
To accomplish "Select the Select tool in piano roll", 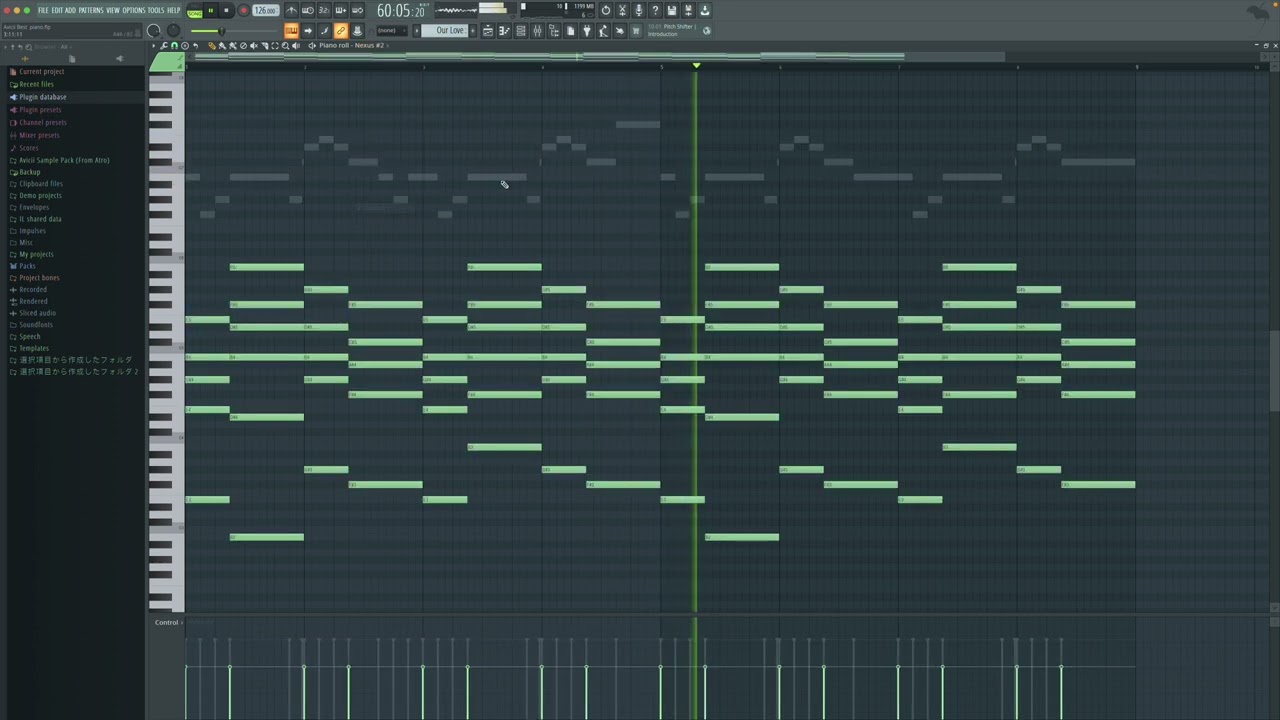I will (x=275, y=46).
